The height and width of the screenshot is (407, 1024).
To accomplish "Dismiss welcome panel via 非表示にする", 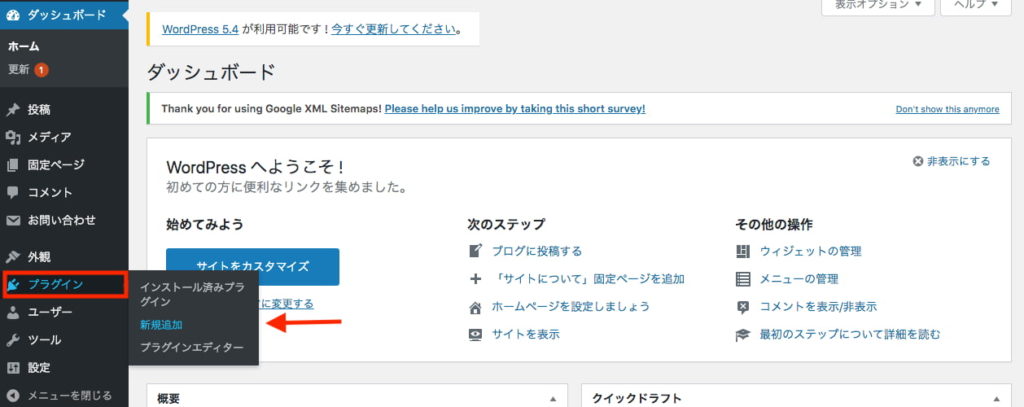I will [x=951, y=161].
